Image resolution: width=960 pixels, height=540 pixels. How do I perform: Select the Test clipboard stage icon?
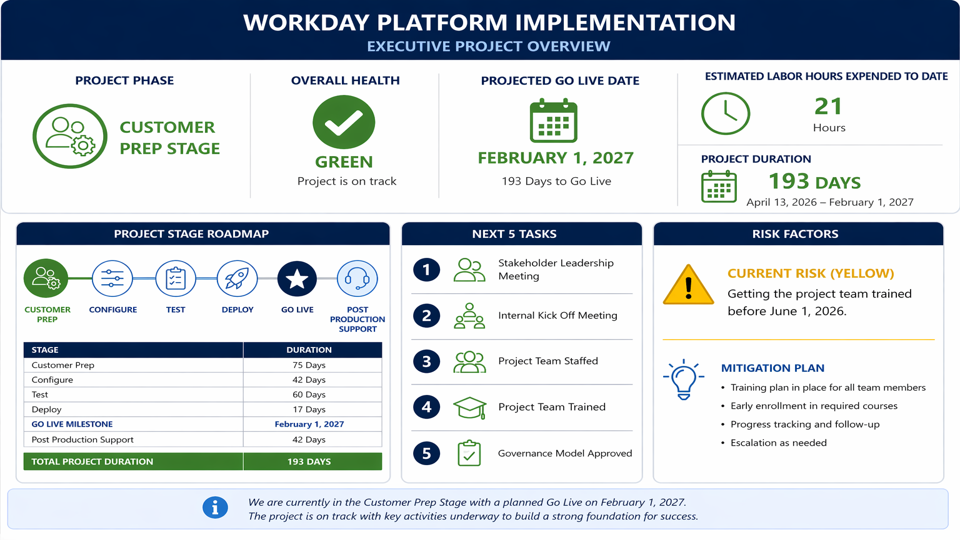click(x=176, y=279)
